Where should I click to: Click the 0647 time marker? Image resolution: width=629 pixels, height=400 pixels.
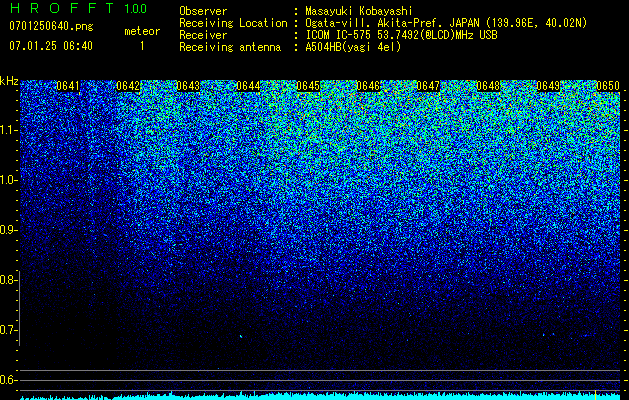(x=428, y=86)
